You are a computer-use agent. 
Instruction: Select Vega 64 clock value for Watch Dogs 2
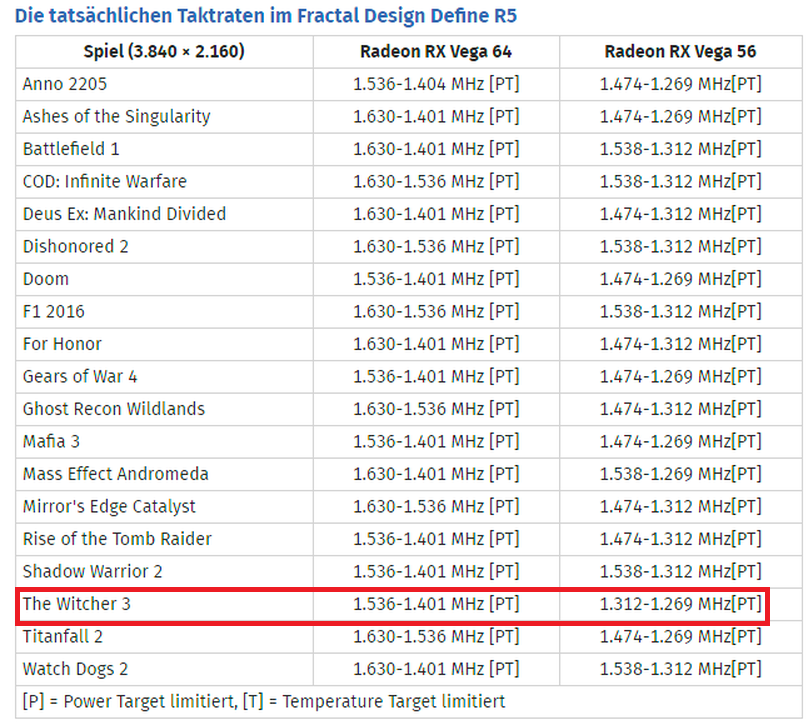pyautogui.click(x=436, y=668)
